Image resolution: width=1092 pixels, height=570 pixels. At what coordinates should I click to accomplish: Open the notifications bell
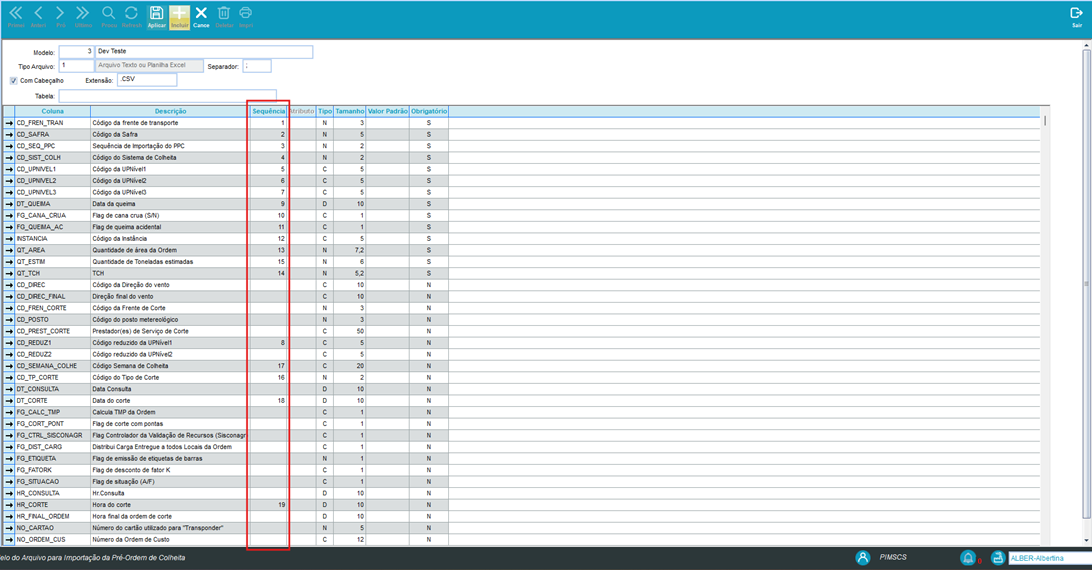click(x=968, y=557)
